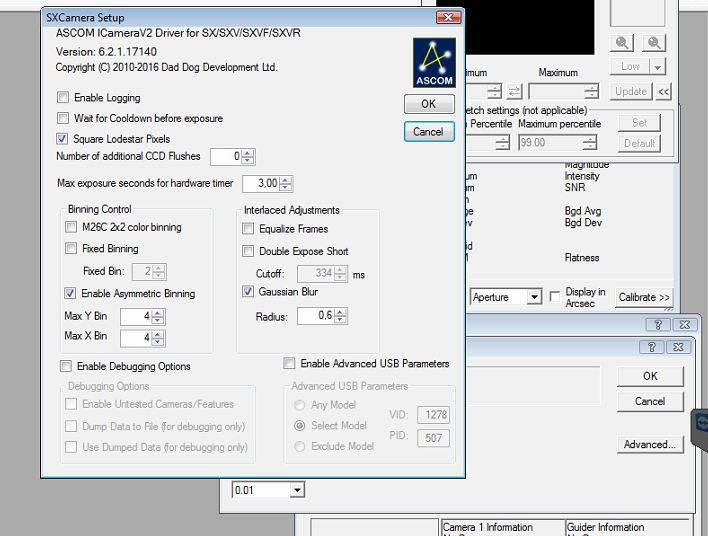The height and width of the screenshot is (536, 708).
Task: Uncheck Square Lodestar Pixels
Action: (x=62, y=139)
